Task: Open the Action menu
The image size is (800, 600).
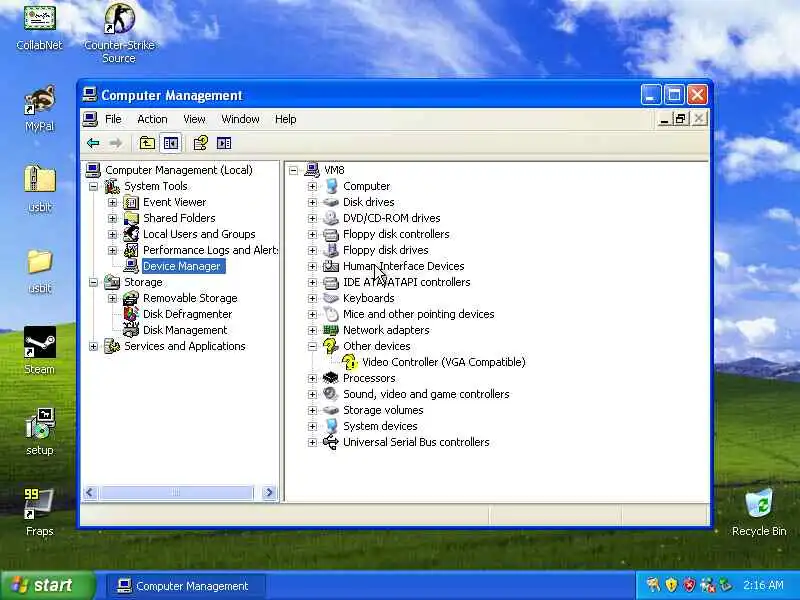Action: click(x=152, y=119)
